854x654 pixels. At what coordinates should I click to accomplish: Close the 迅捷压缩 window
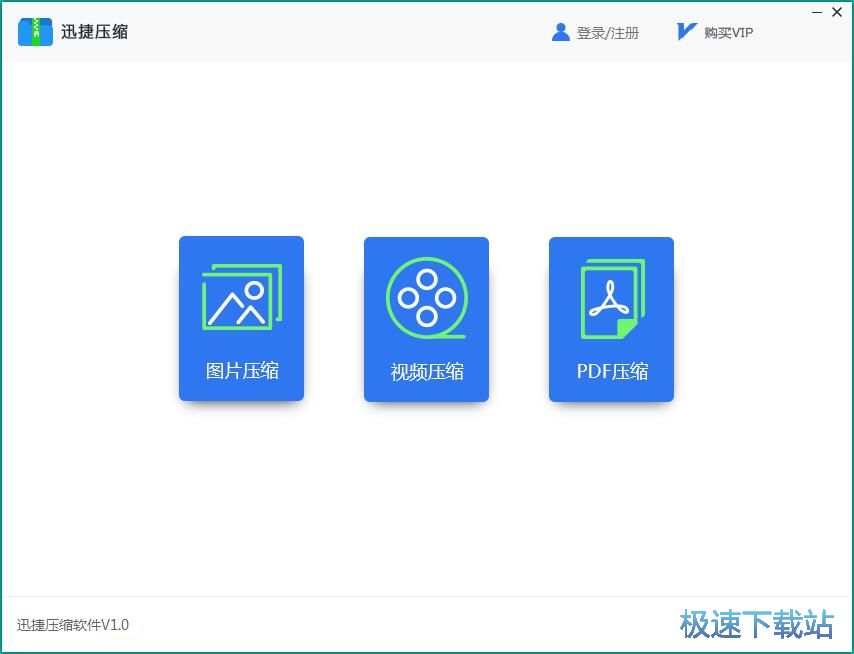coord(837,12)
